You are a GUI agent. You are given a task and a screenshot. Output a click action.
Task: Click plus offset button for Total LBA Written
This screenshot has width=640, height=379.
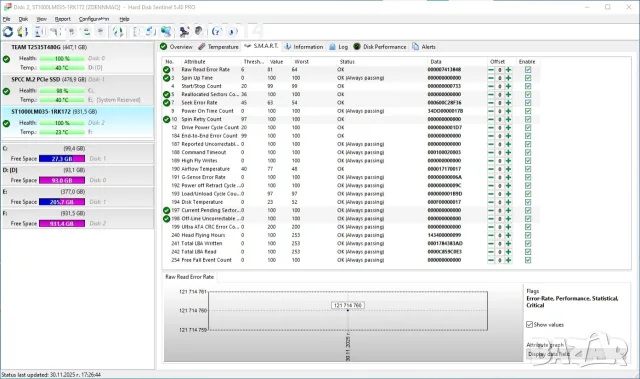pyautogui.click(x=508, y=243)
